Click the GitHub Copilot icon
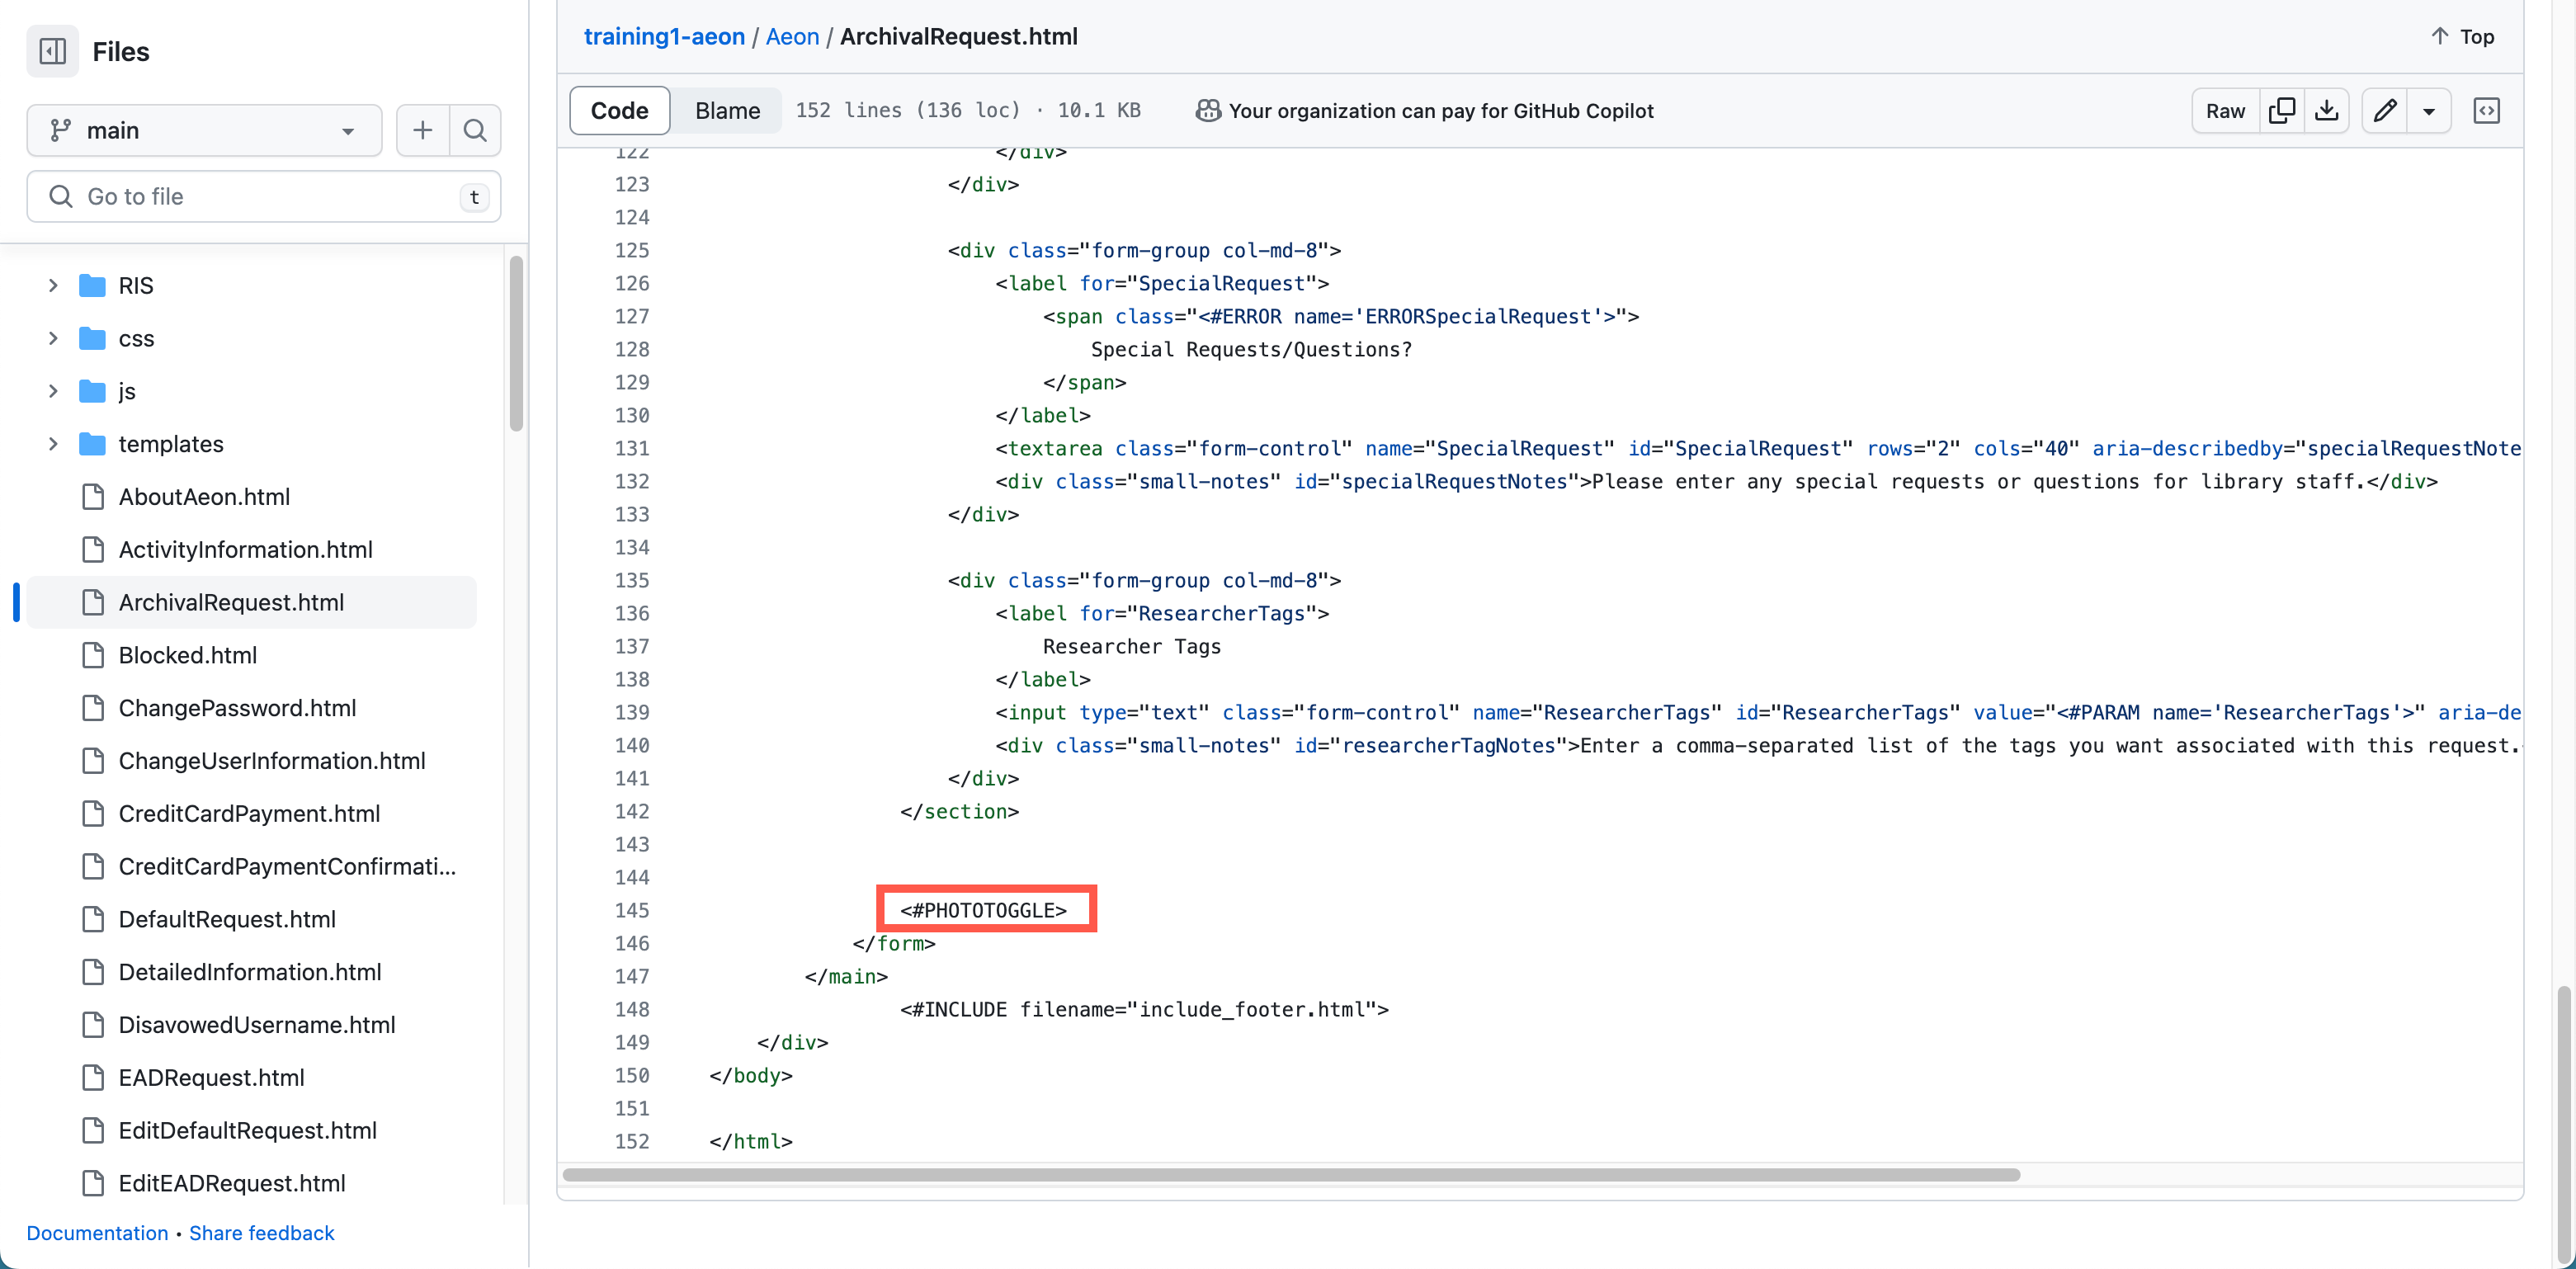2576x1269 pixels. pyautogui.click(x=1206, y=110)
